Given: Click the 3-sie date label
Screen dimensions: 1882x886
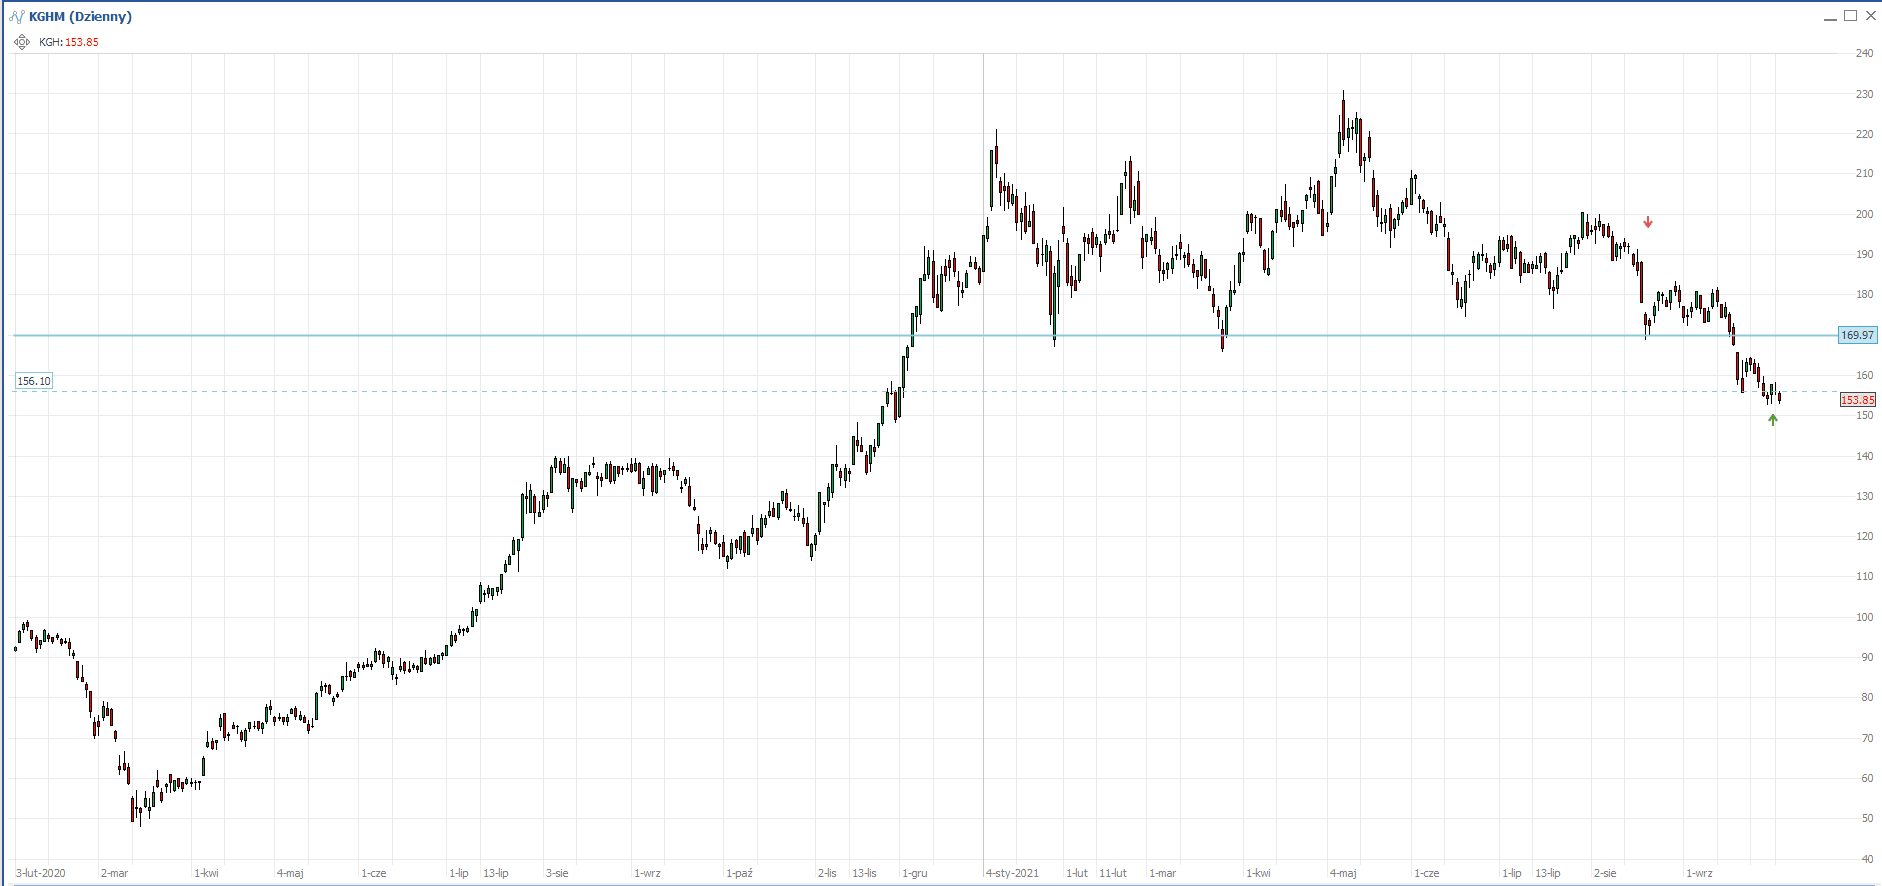Looking at the screenshot, I should coord(557,873).
